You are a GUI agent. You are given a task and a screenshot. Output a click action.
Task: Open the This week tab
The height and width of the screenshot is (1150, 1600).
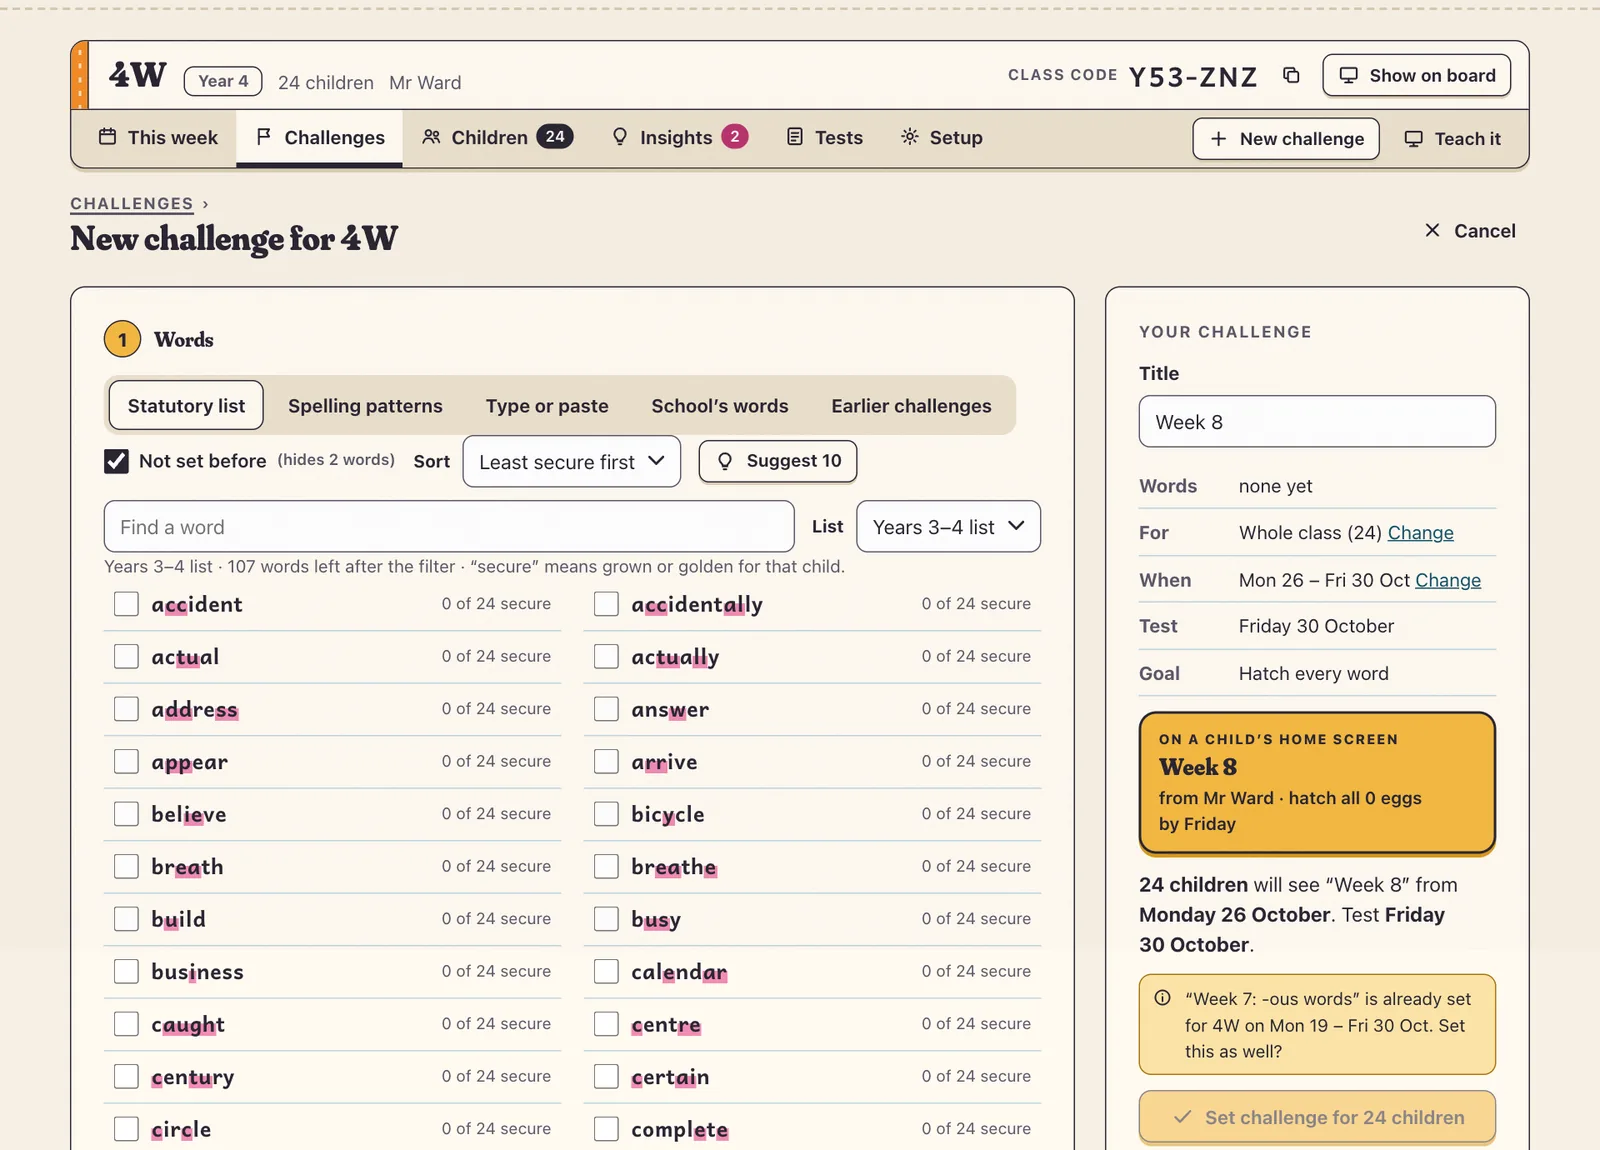[158, 138]
